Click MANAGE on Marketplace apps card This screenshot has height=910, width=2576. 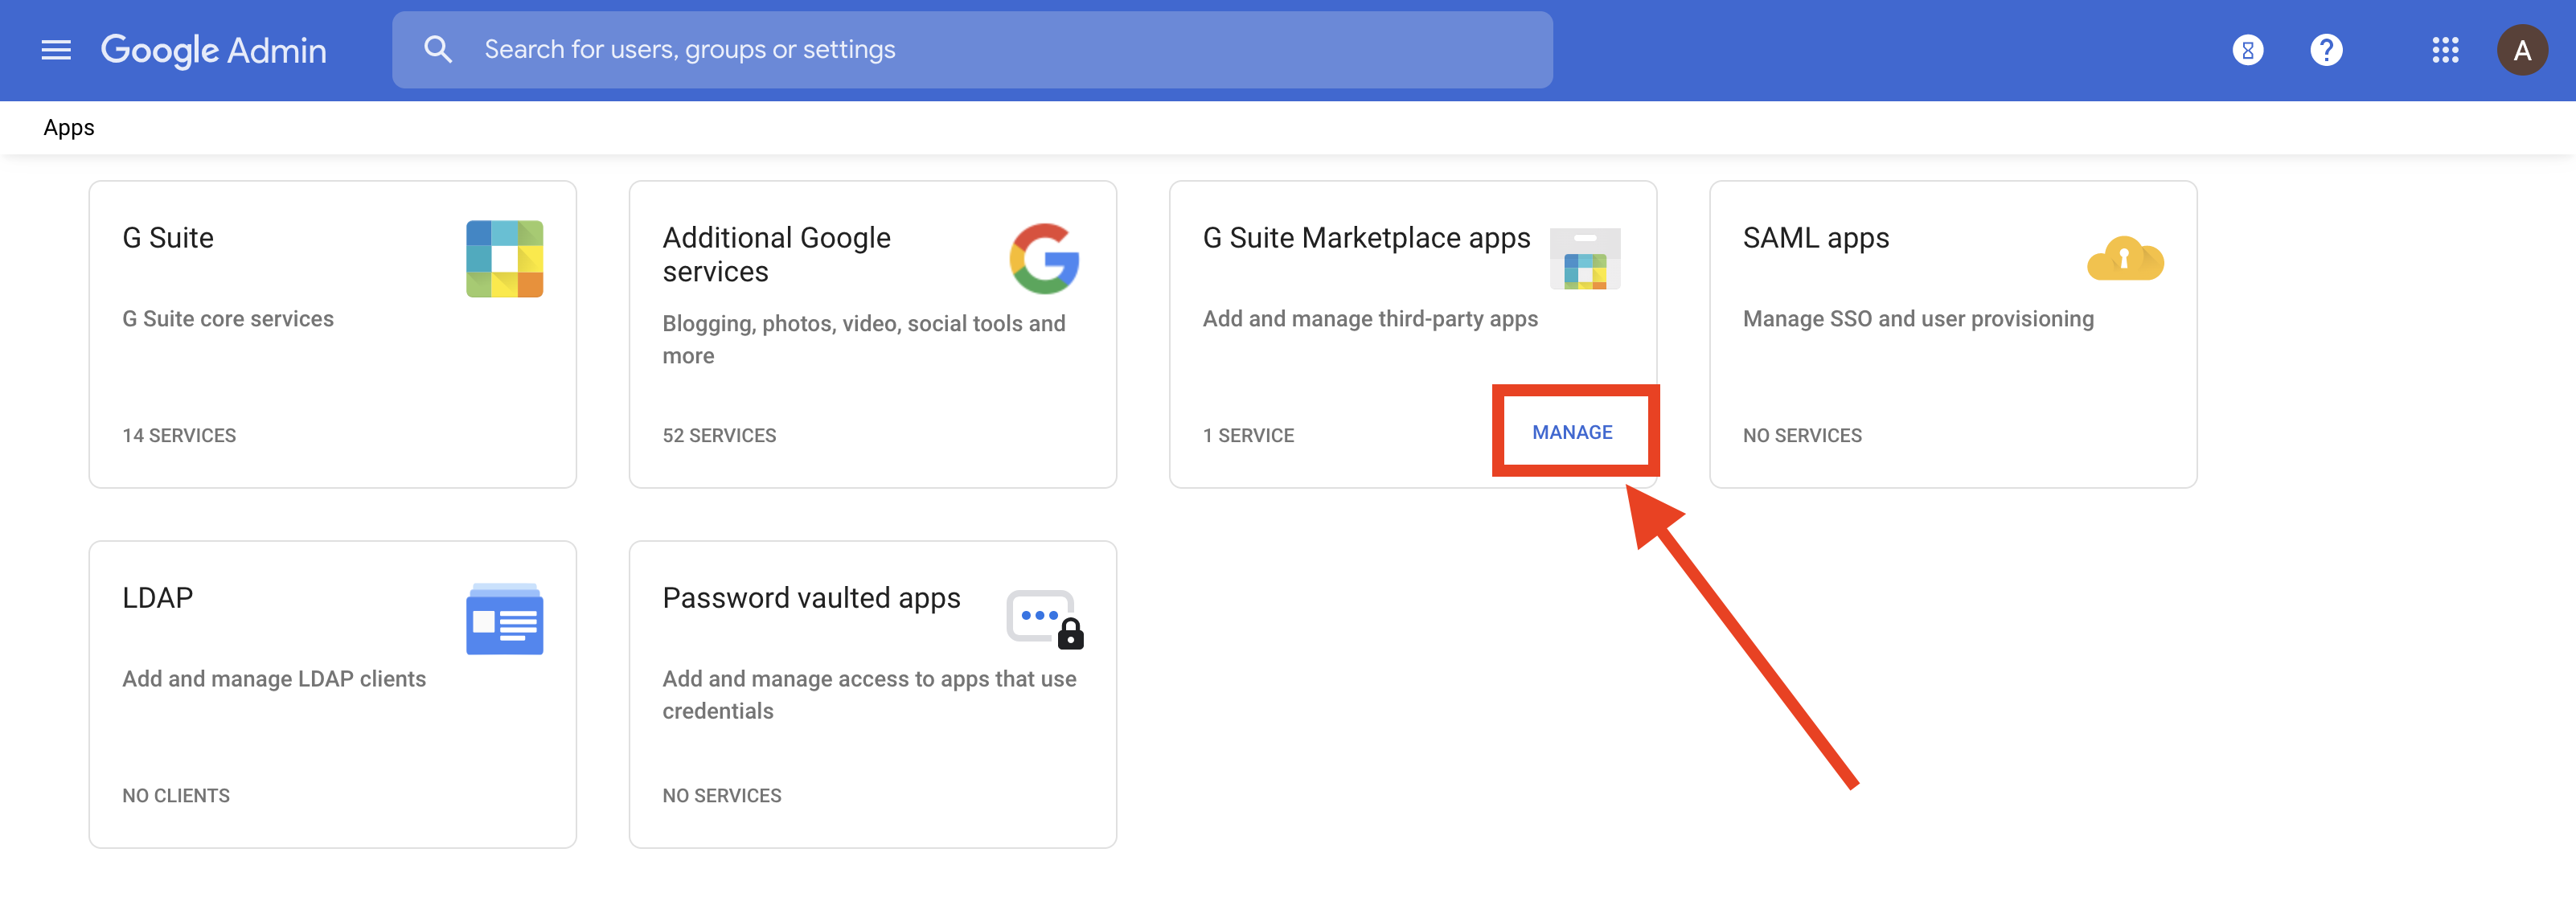point(1571,432)
